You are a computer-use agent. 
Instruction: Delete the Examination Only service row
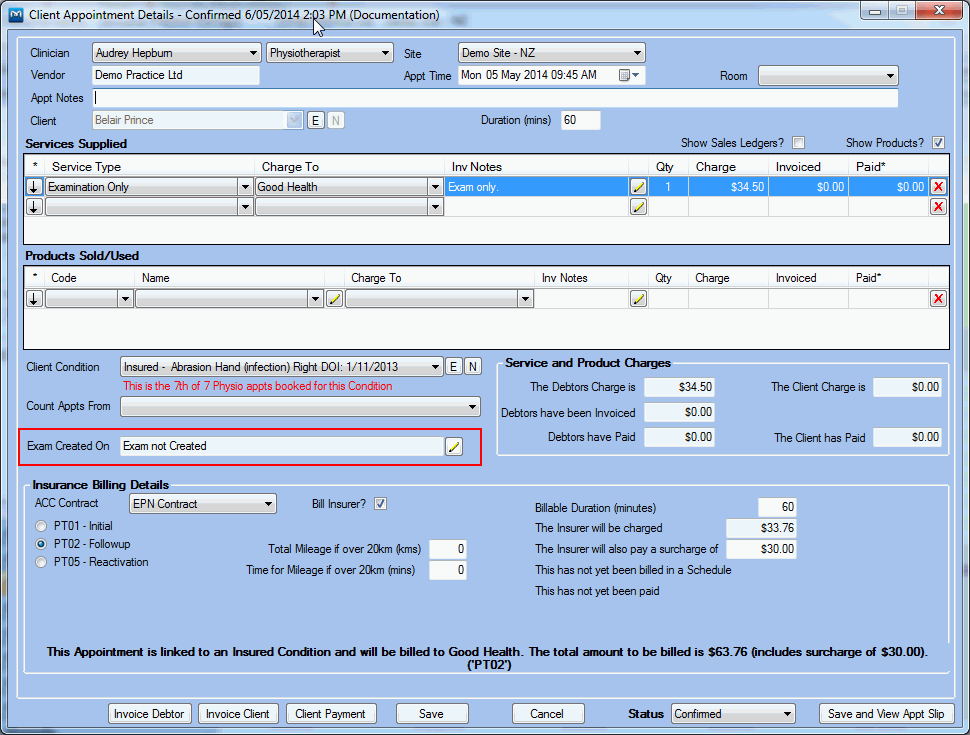(938, 187)
